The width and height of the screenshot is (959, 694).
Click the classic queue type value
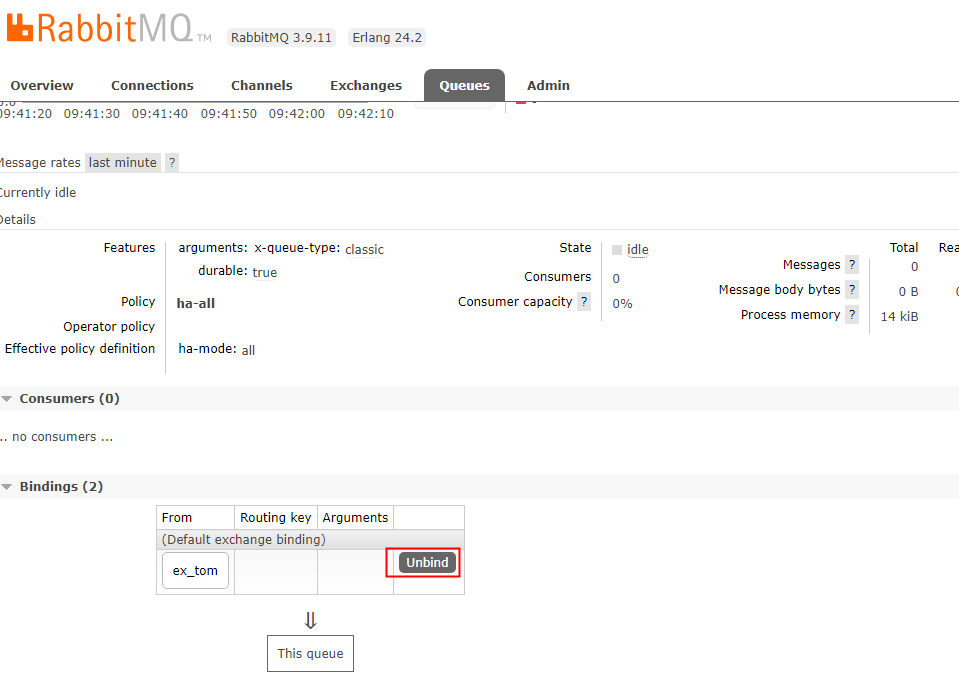pyautogui.click(x=365, y=249)
